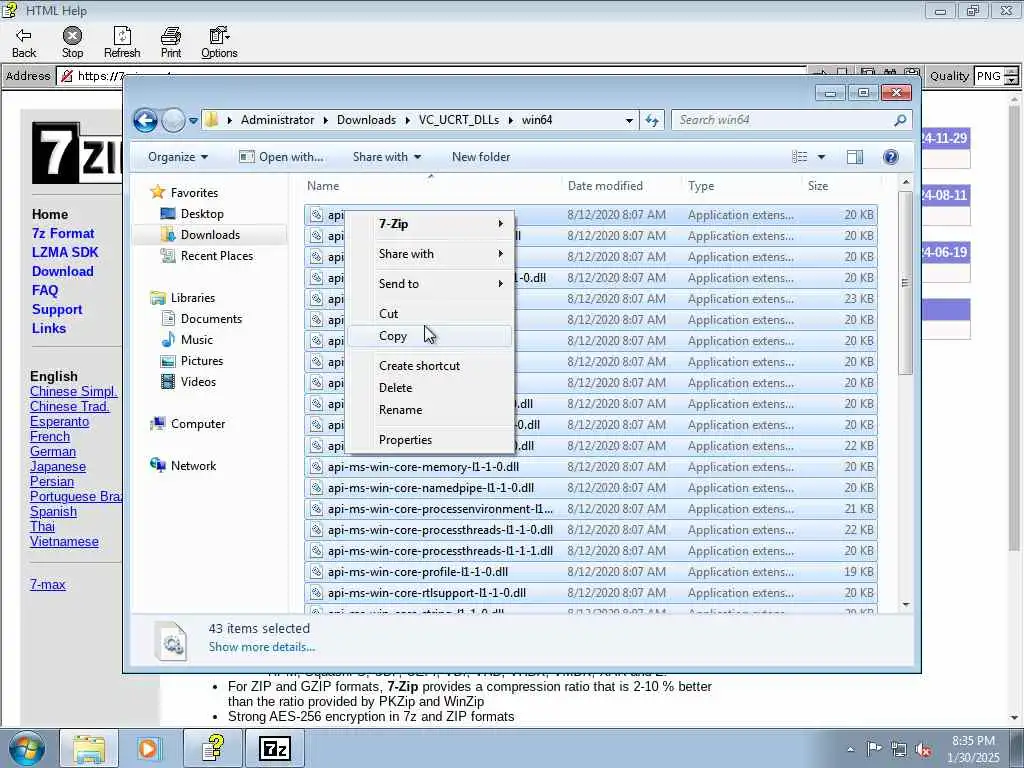Viewport: 1024px width, 768px height.
Task: Choose Create shortcut from context menu
Action: coord(430,366)
